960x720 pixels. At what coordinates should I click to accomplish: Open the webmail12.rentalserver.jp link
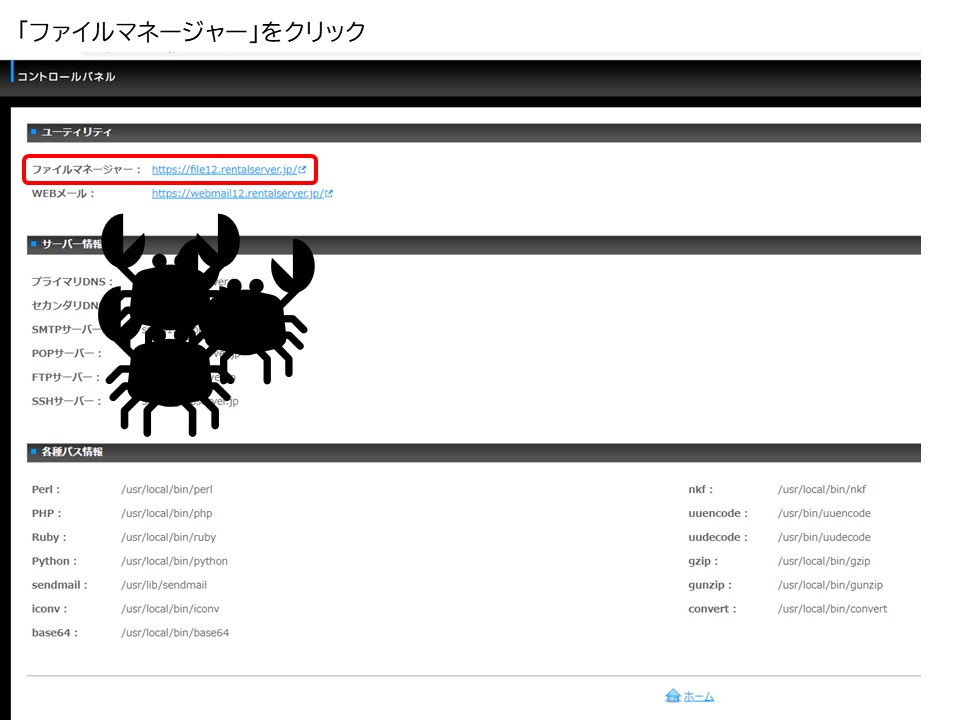pyautogui.click(x=238, y=193)
